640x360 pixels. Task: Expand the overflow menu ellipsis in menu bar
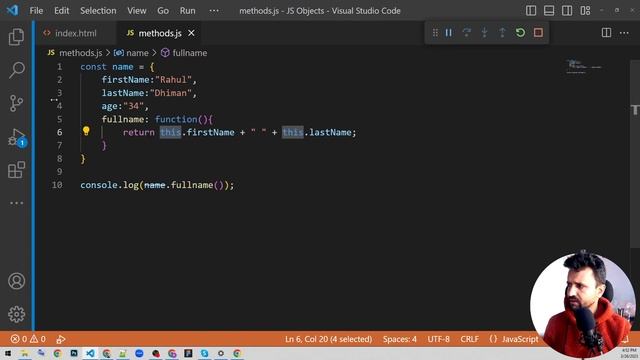(214, 11)
